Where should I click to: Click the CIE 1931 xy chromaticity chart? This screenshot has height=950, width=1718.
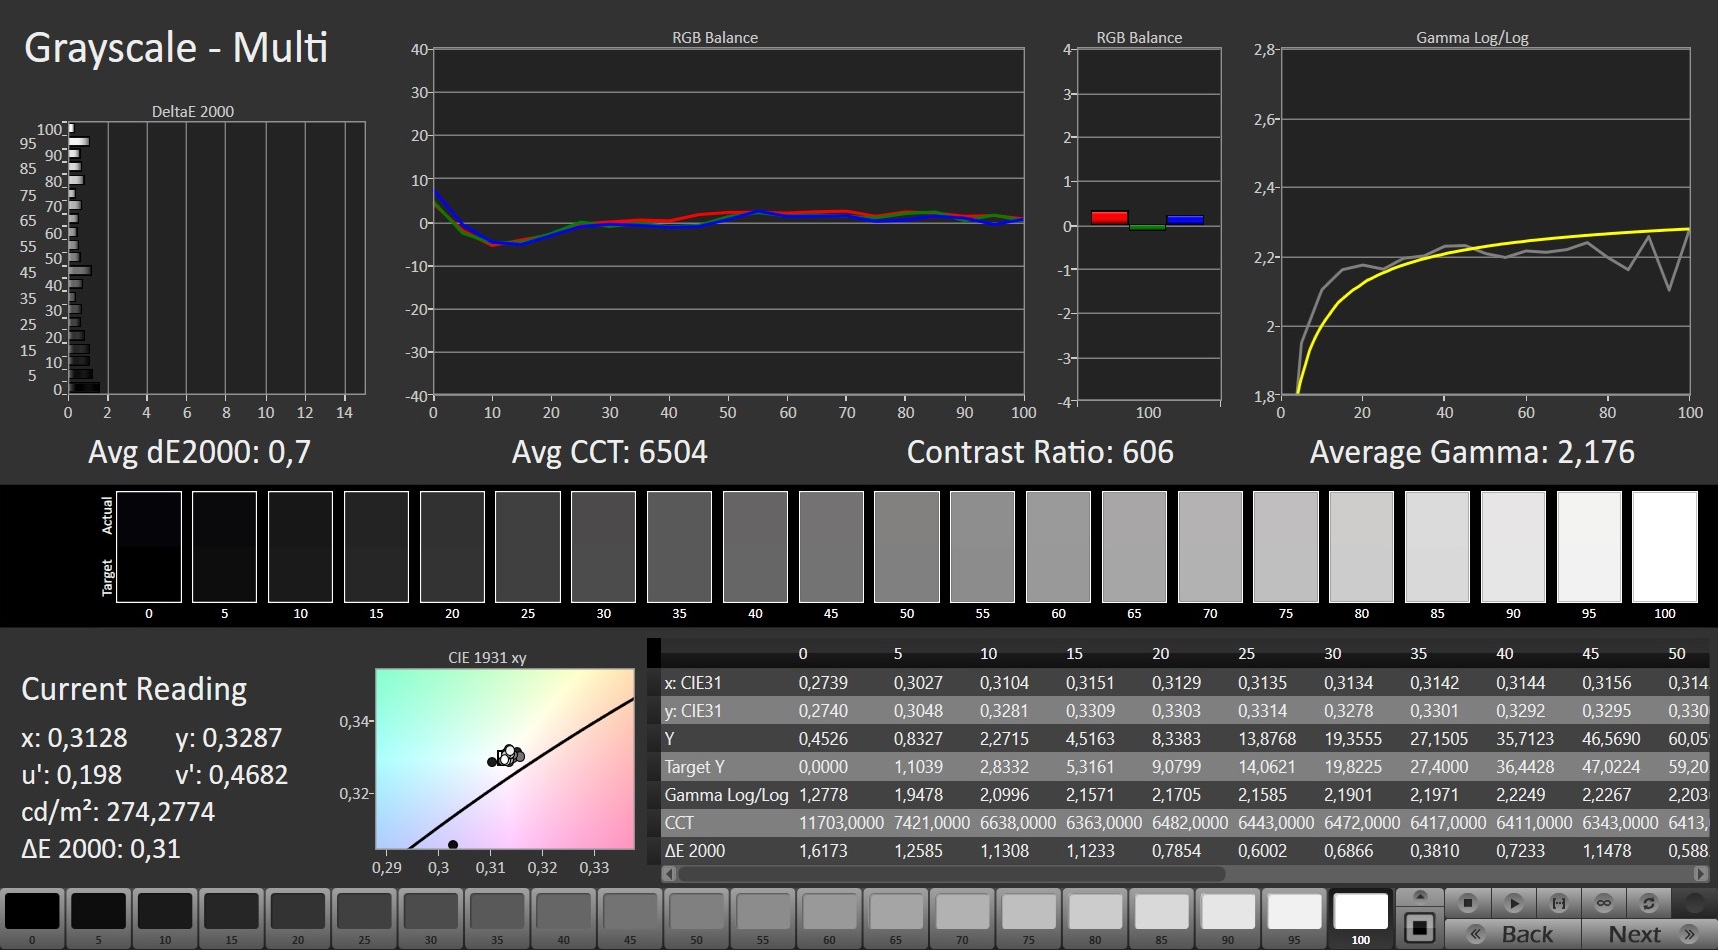pos(505,759)
